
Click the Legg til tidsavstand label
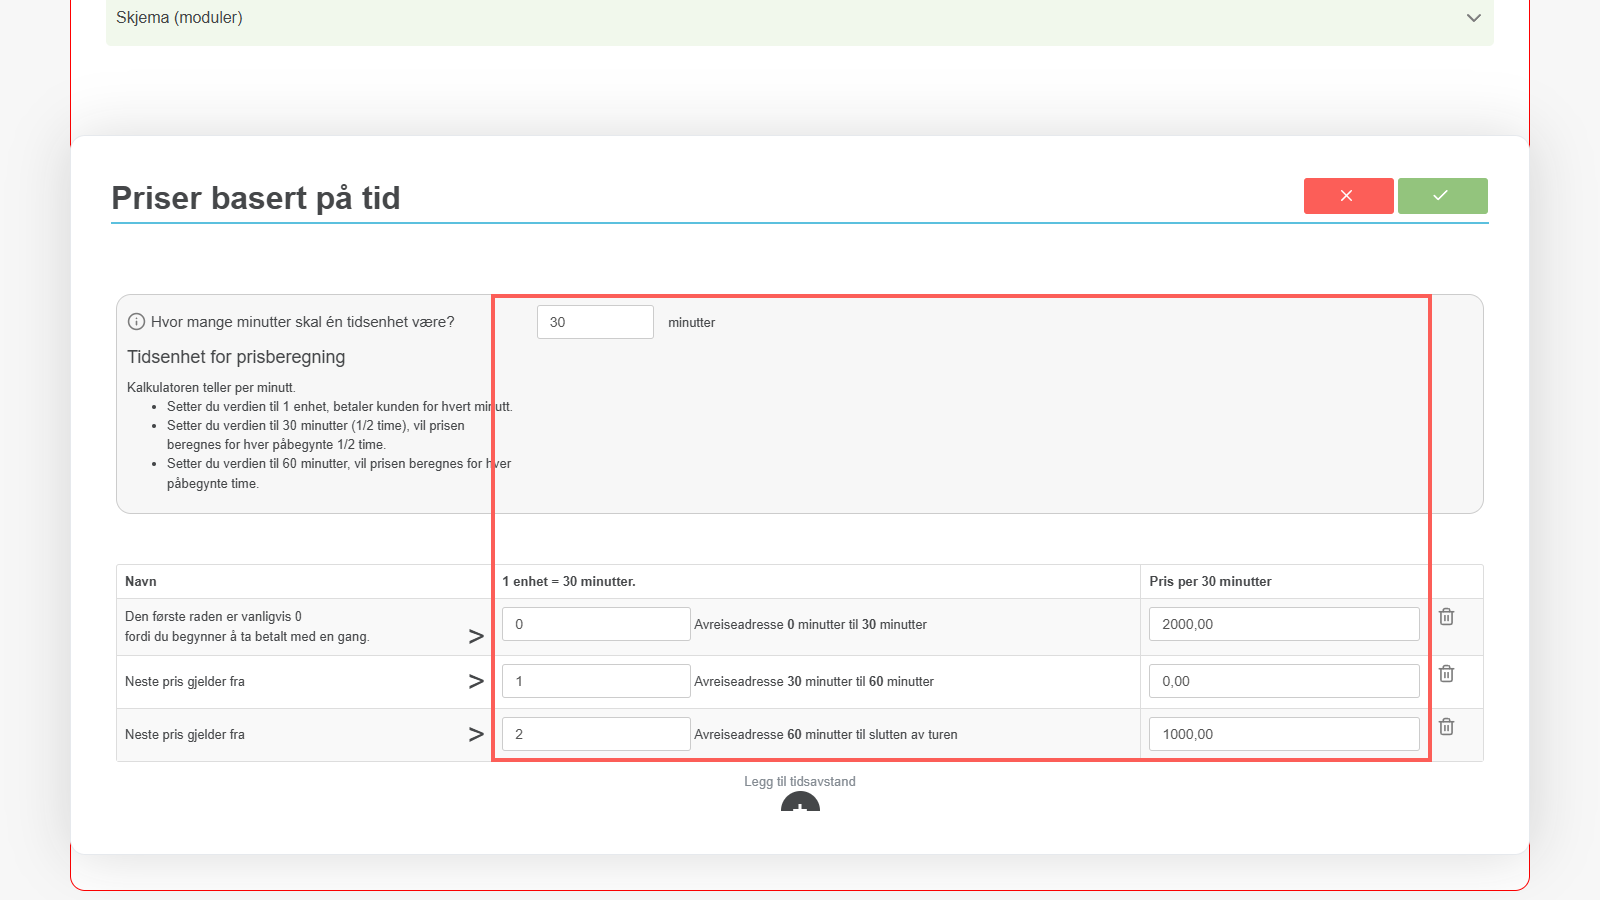[x=800, y=781]
